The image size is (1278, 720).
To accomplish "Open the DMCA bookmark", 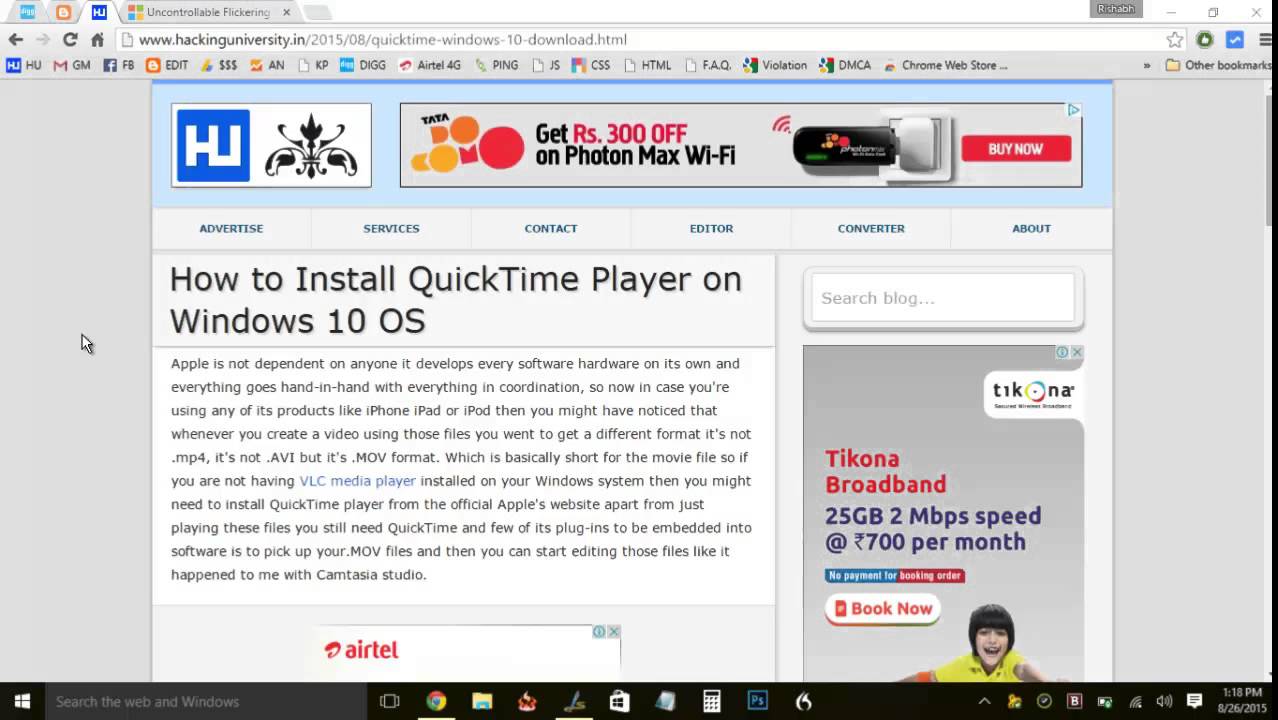I will tap(845, 65).
